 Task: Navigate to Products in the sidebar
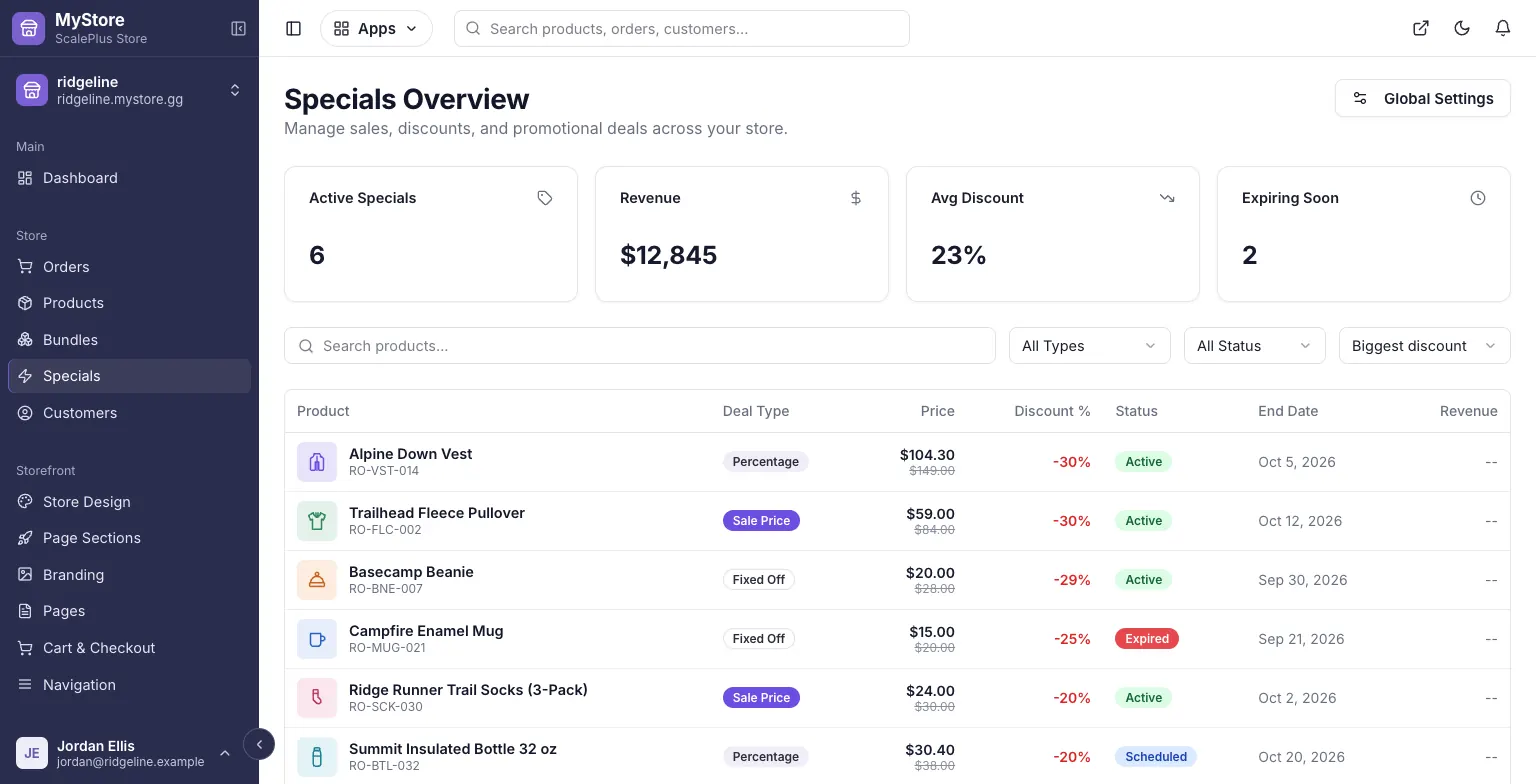(129, 303)
